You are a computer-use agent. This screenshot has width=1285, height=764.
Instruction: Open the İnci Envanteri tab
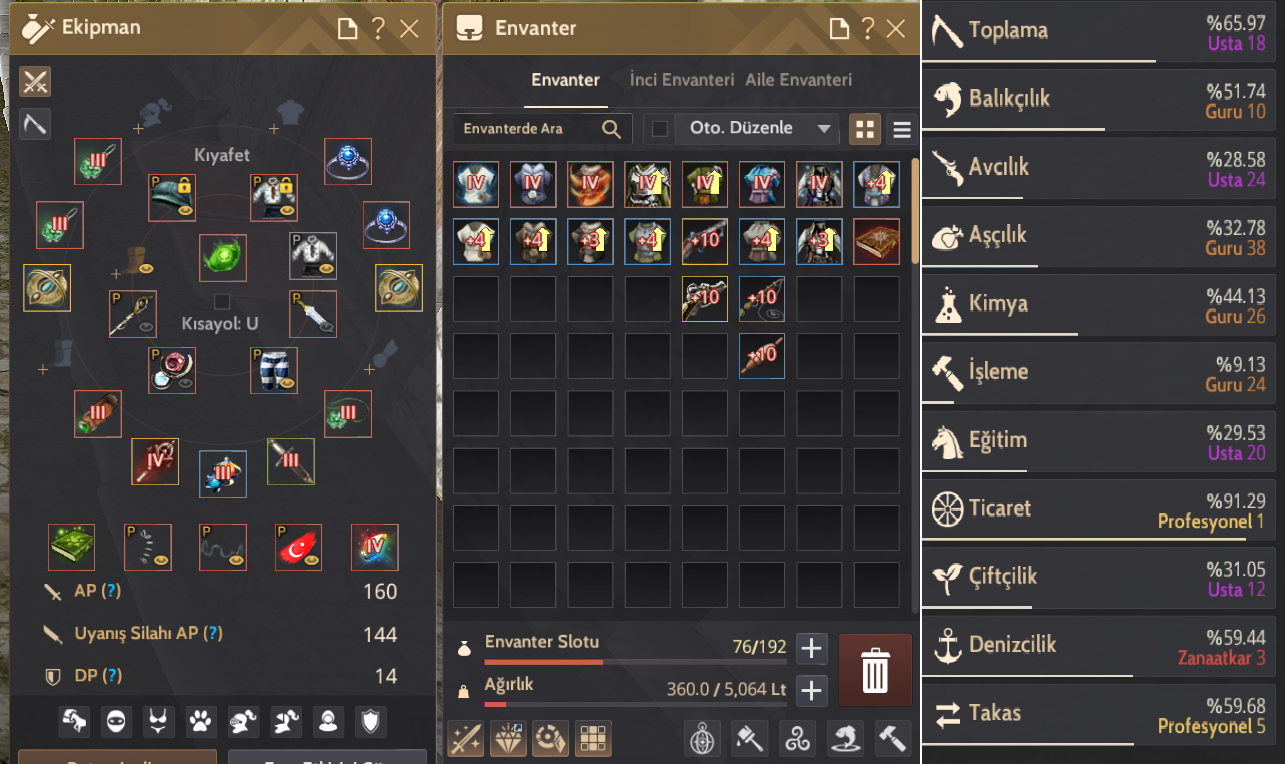pyautogui.click(x=682, y=80)
